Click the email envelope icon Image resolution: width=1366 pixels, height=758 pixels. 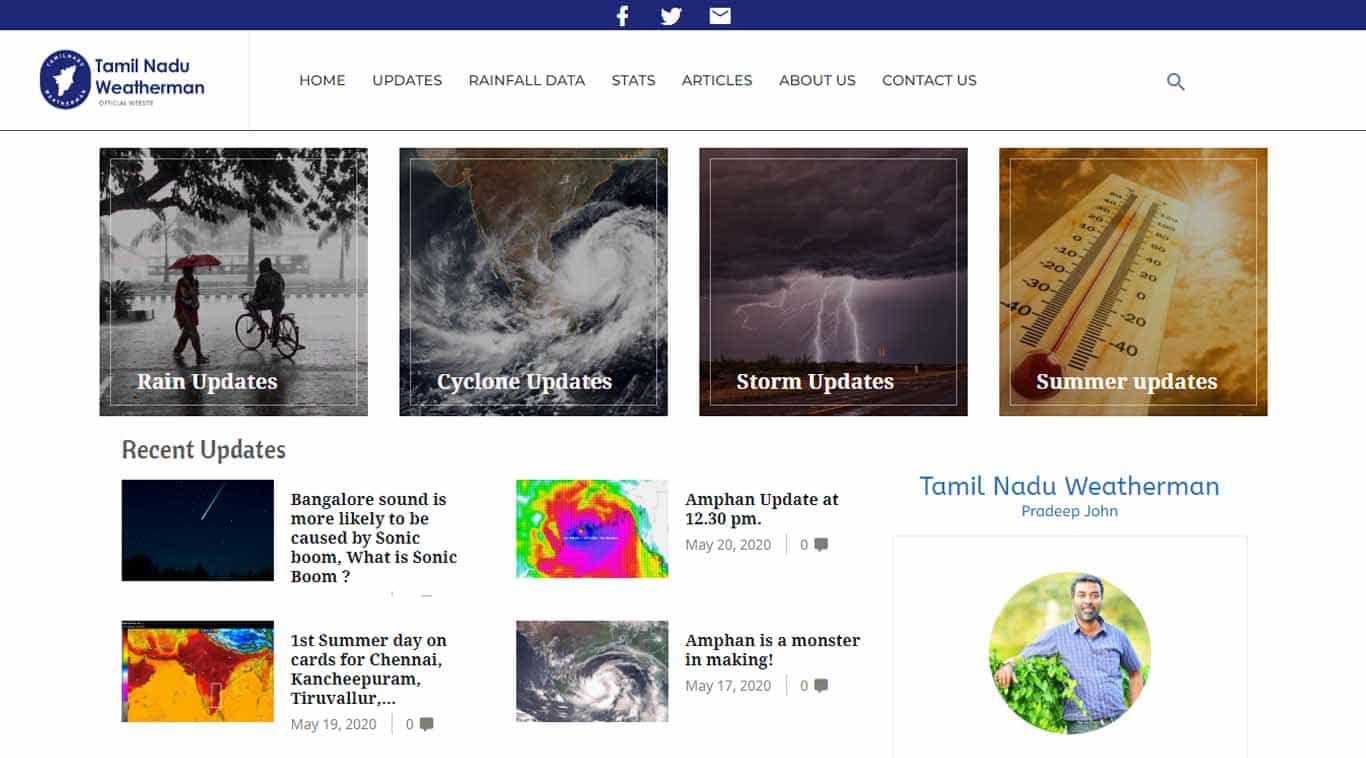pos(720,15)
